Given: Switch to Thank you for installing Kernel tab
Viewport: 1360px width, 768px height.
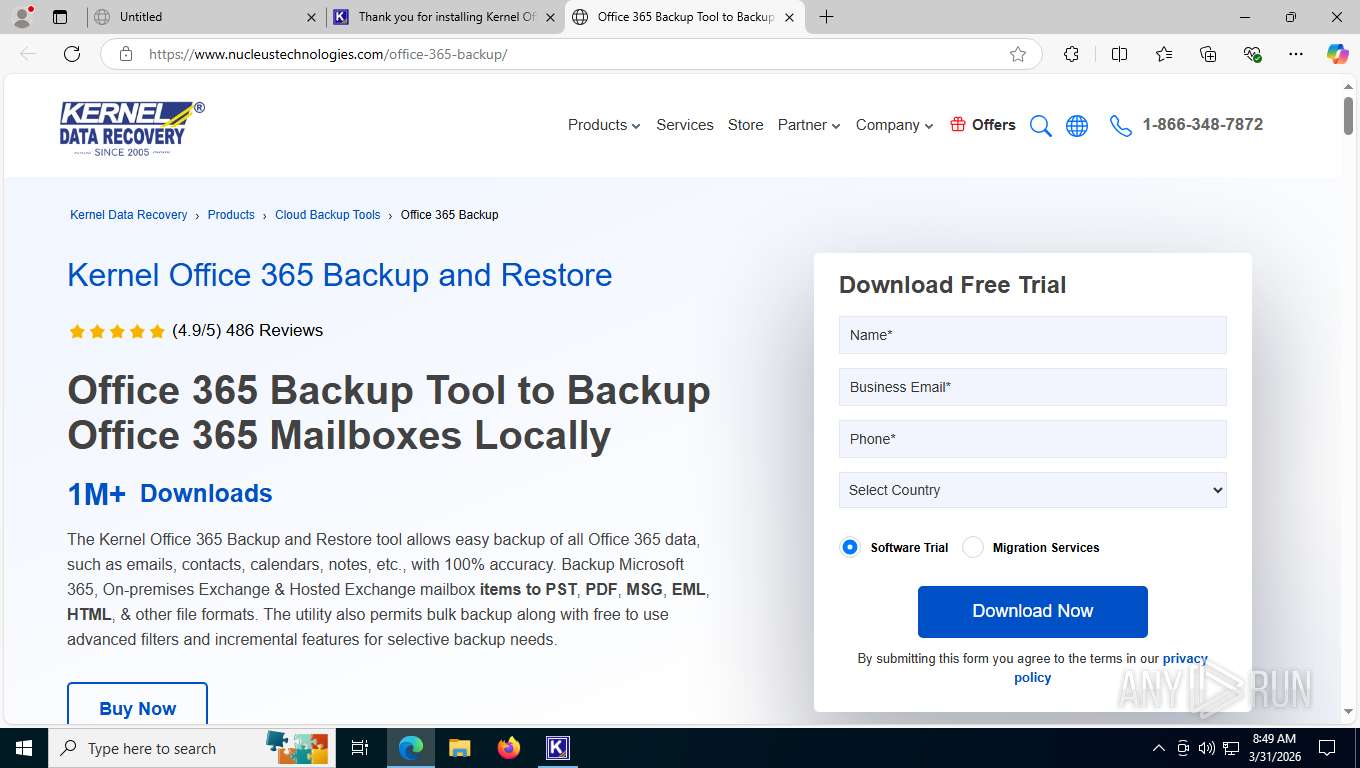Looking at the screenshot, I should coord(445,17).
